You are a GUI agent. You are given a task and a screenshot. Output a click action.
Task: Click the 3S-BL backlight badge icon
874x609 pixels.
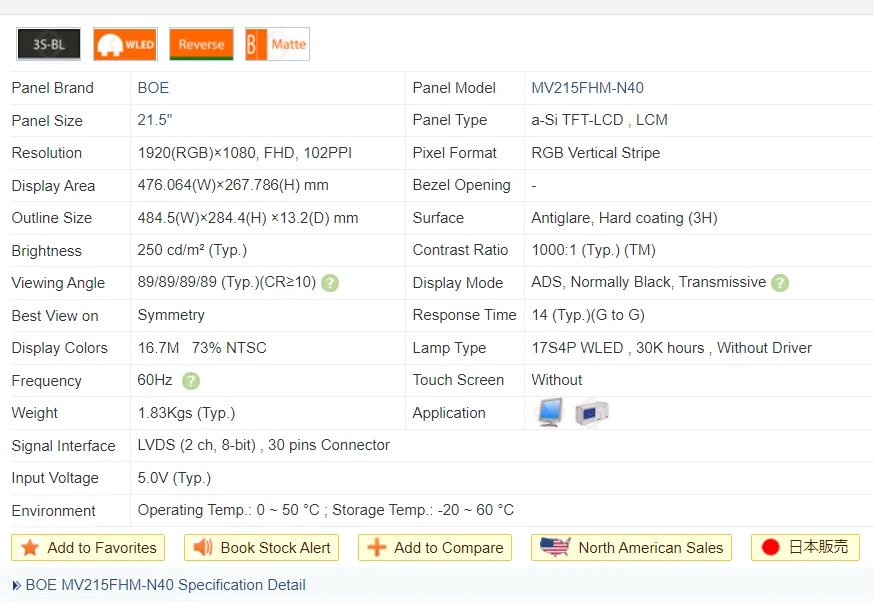(x=48, y=44)
